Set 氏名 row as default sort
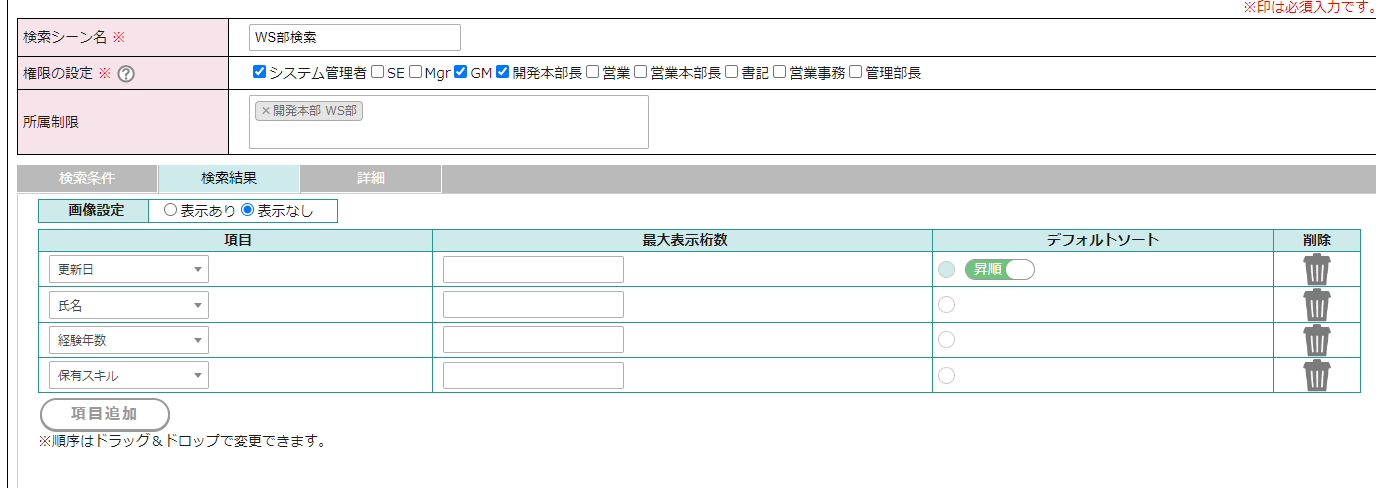Image resolution: width=1376 pixels, height=488 pixels. (946, 305)
